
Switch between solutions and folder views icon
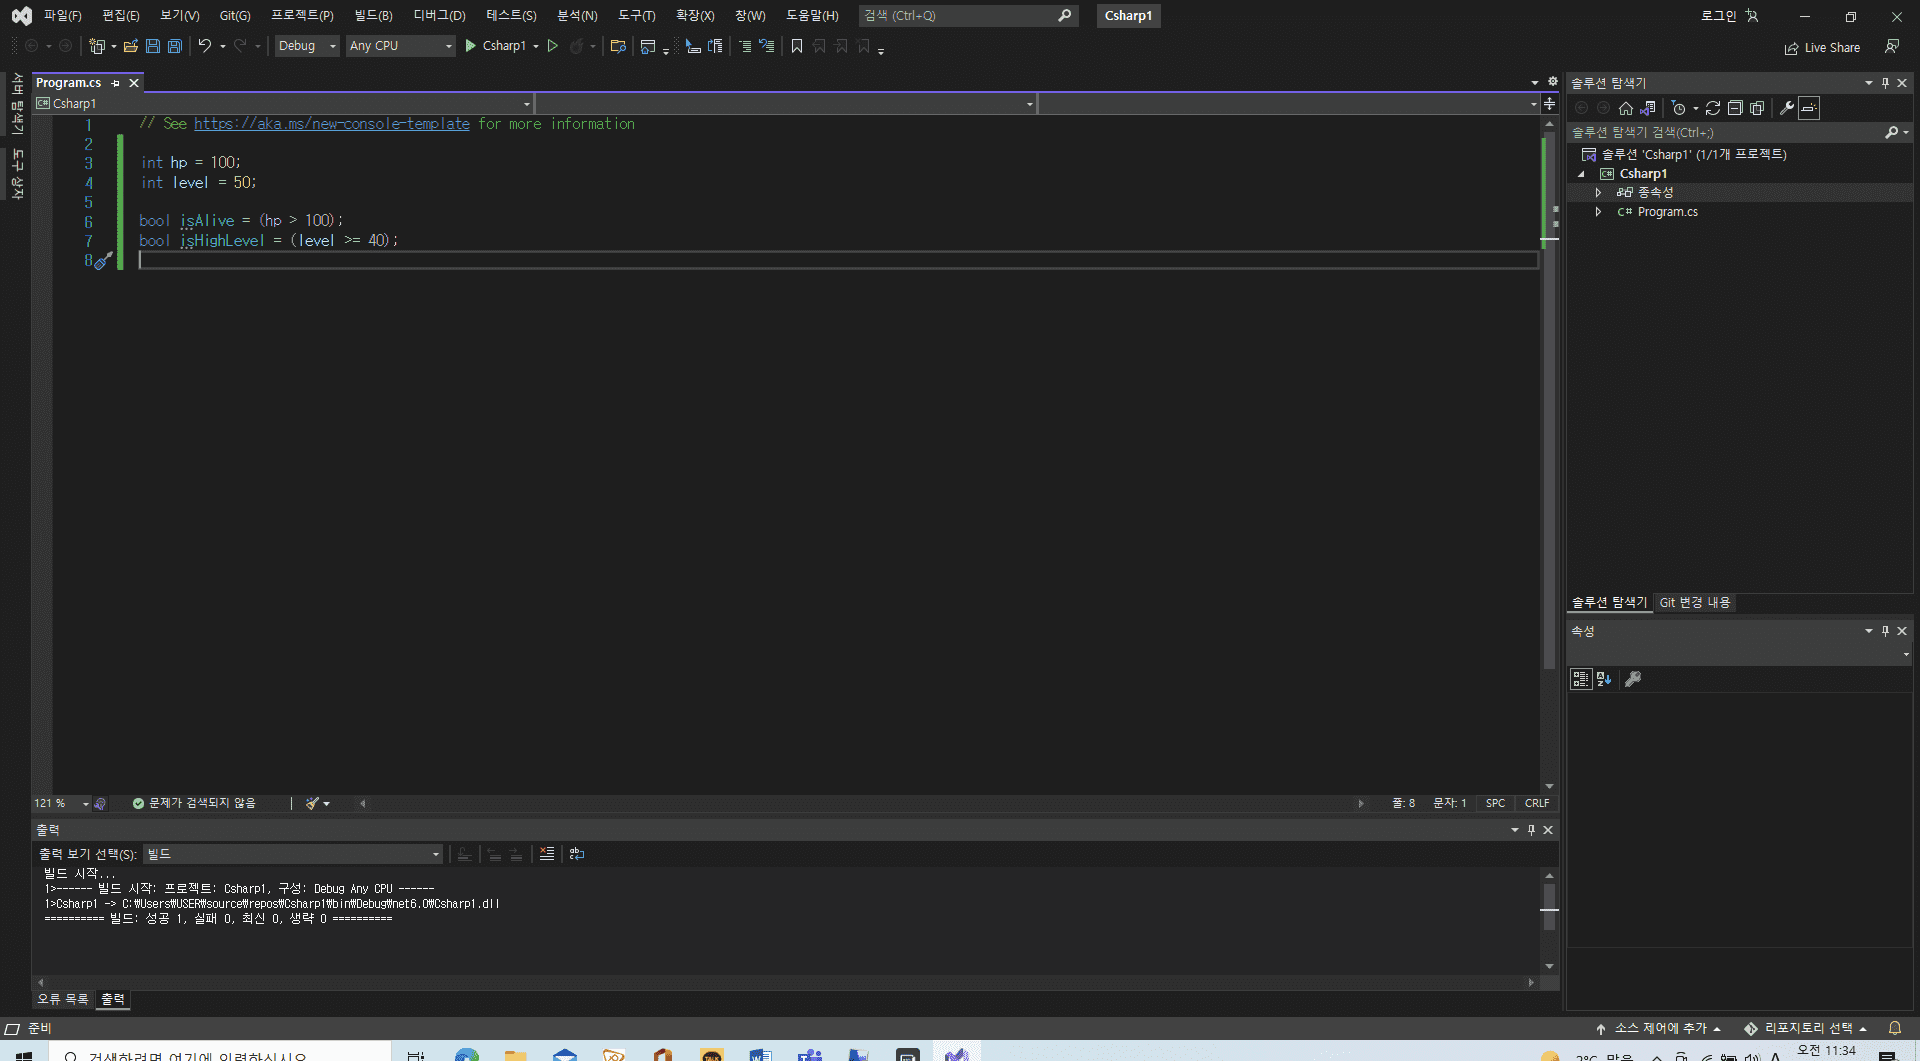(1648, 108)
